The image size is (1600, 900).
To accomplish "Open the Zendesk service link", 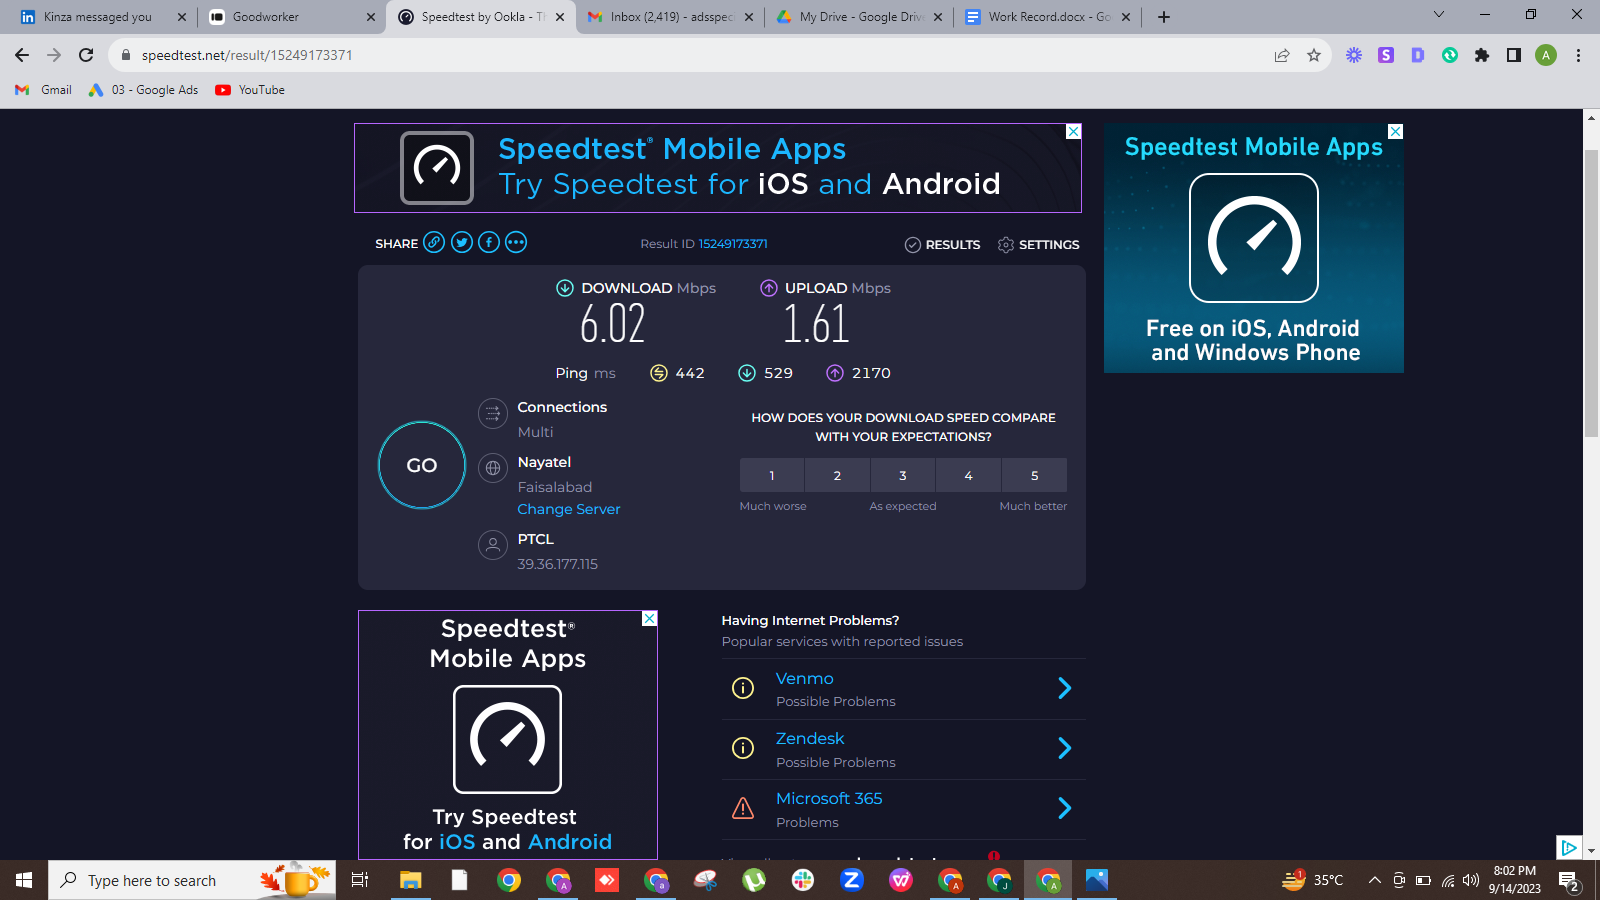I will (x=810, y=738).
